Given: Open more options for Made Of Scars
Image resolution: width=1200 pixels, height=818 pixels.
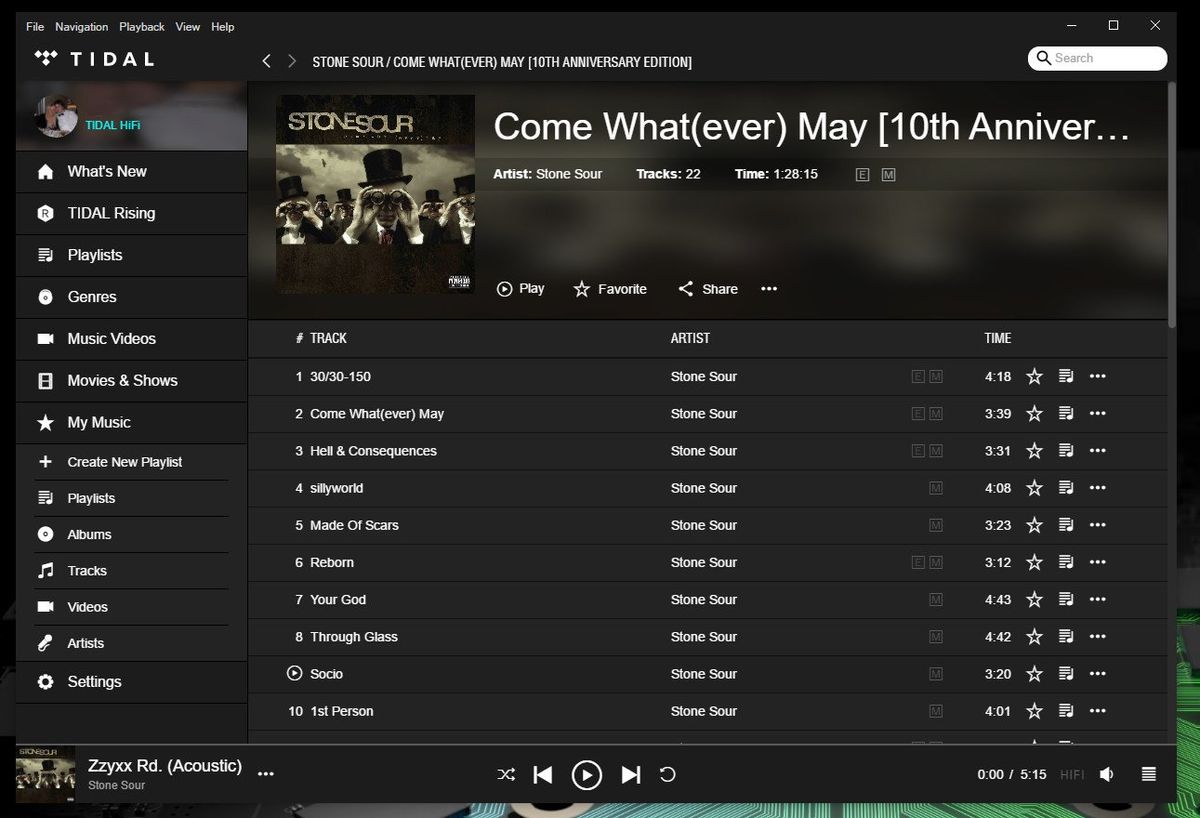Looking at the screenshot, I should point(1098,525).
